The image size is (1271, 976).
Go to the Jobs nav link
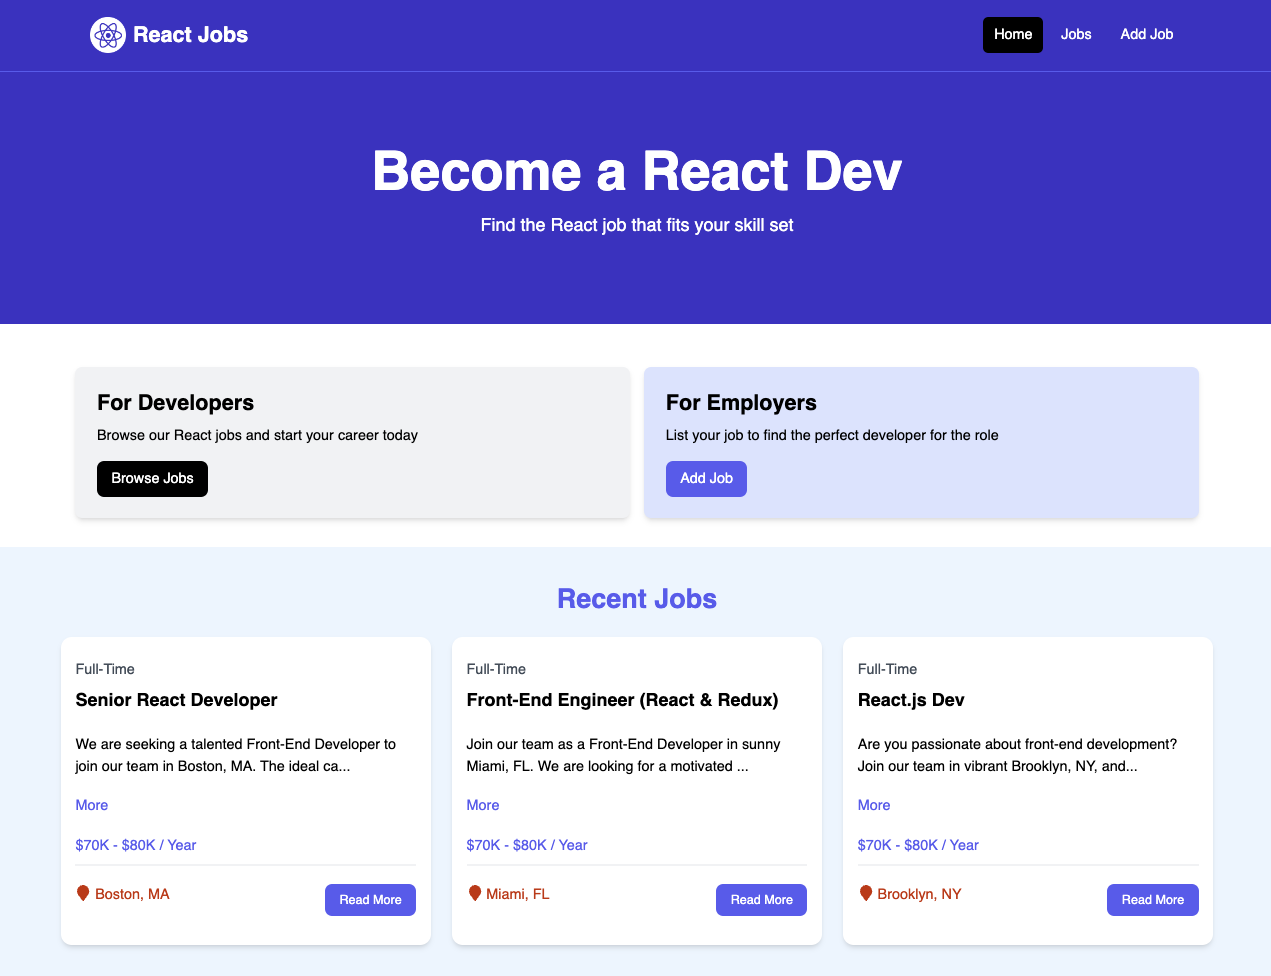[x=1076, y=35]
